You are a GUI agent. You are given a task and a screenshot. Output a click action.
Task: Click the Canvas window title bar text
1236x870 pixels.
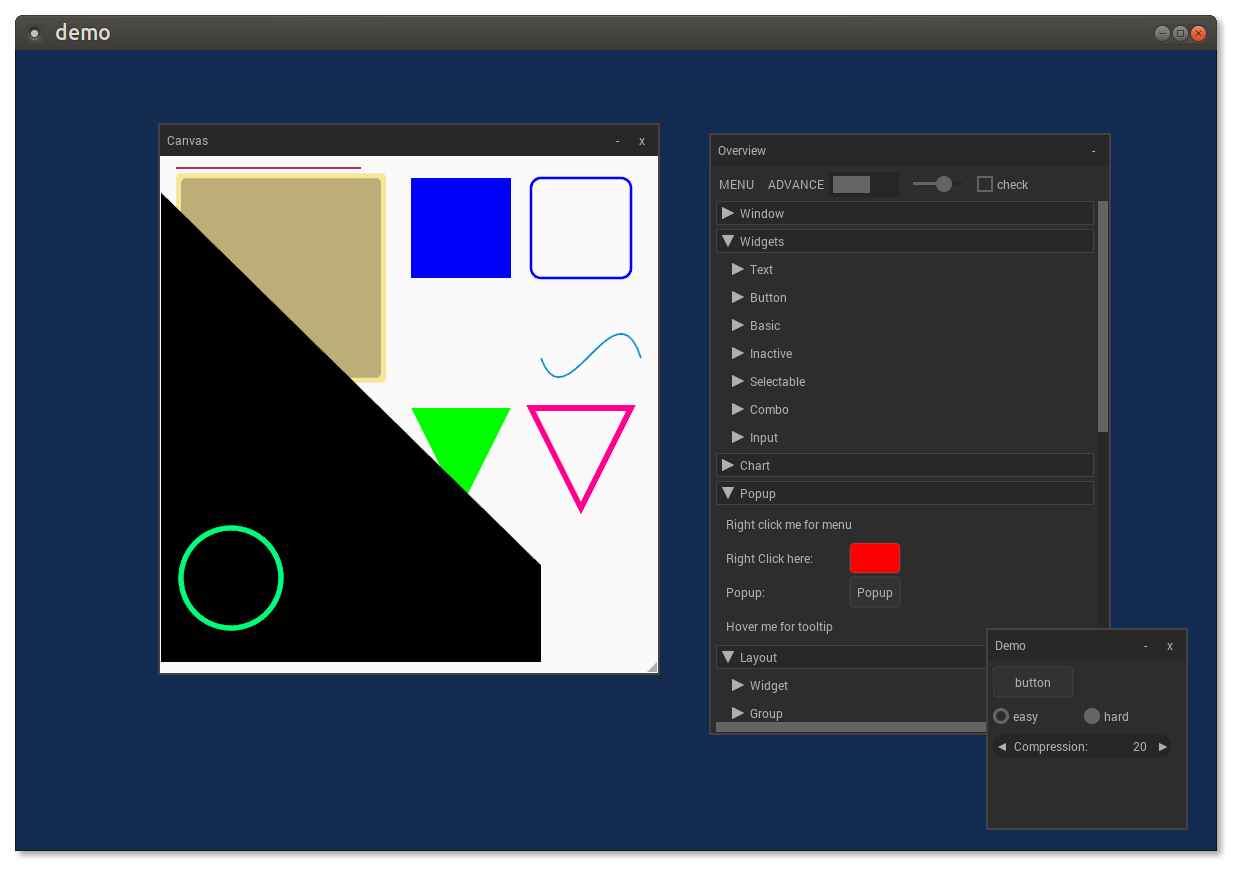(187, 141)
